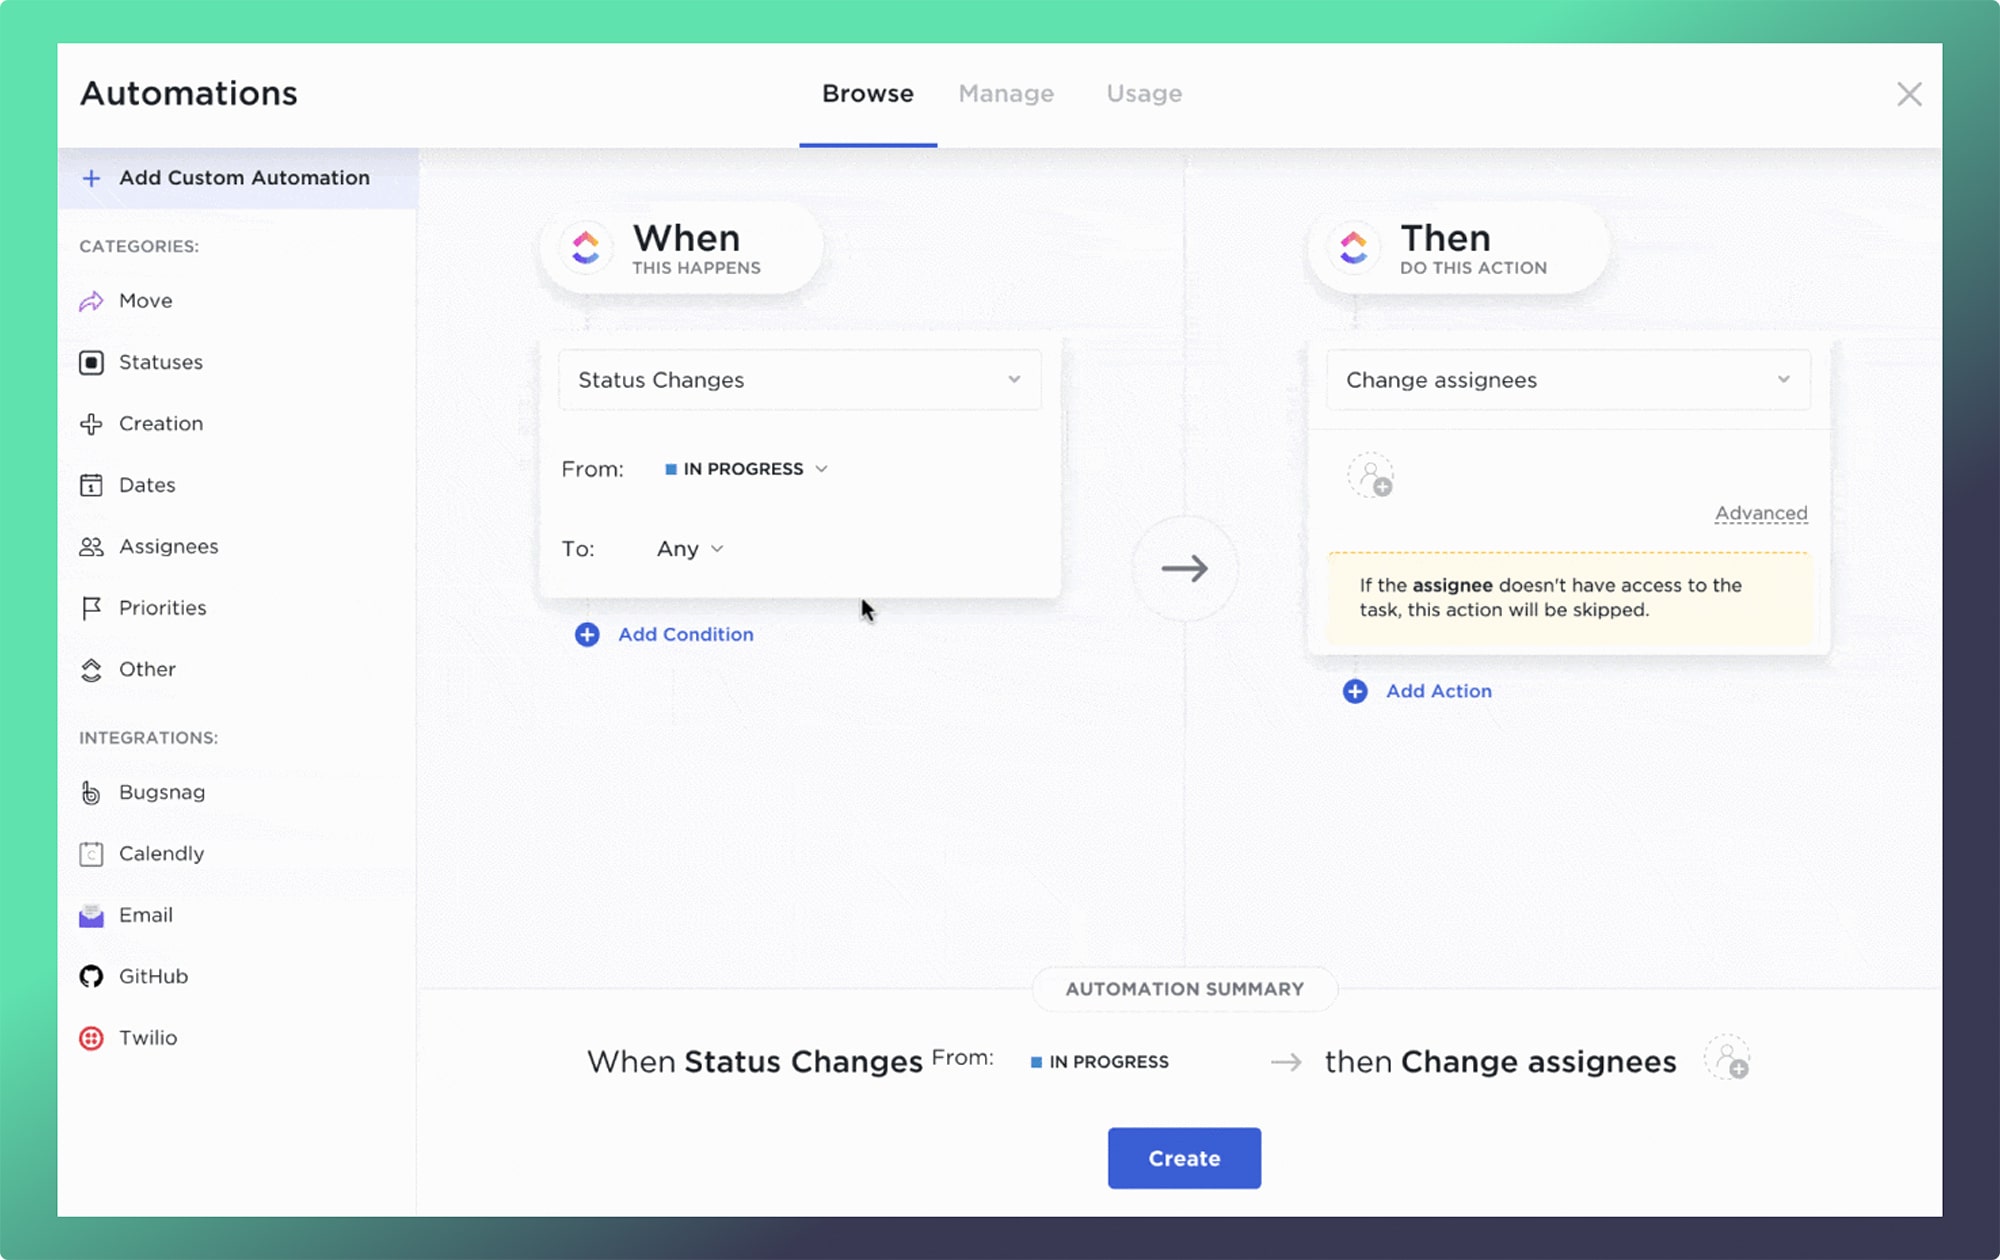
Task: Select the Statuses category icon
Action: (93, 361)
